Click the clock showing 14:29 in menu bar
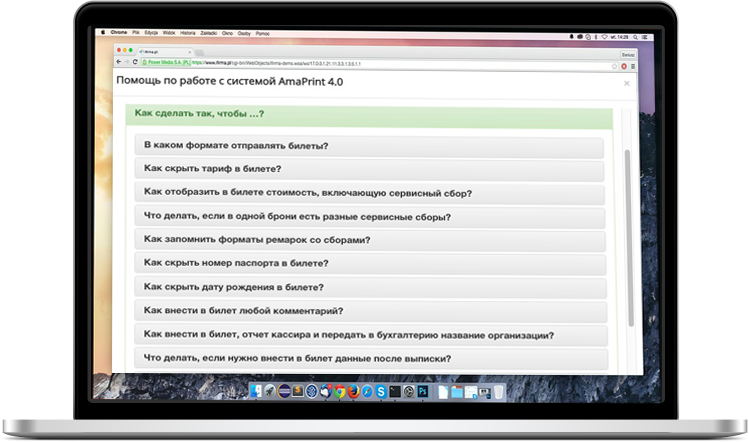Screen dimensions: 749x442 [x=619, y=37]
